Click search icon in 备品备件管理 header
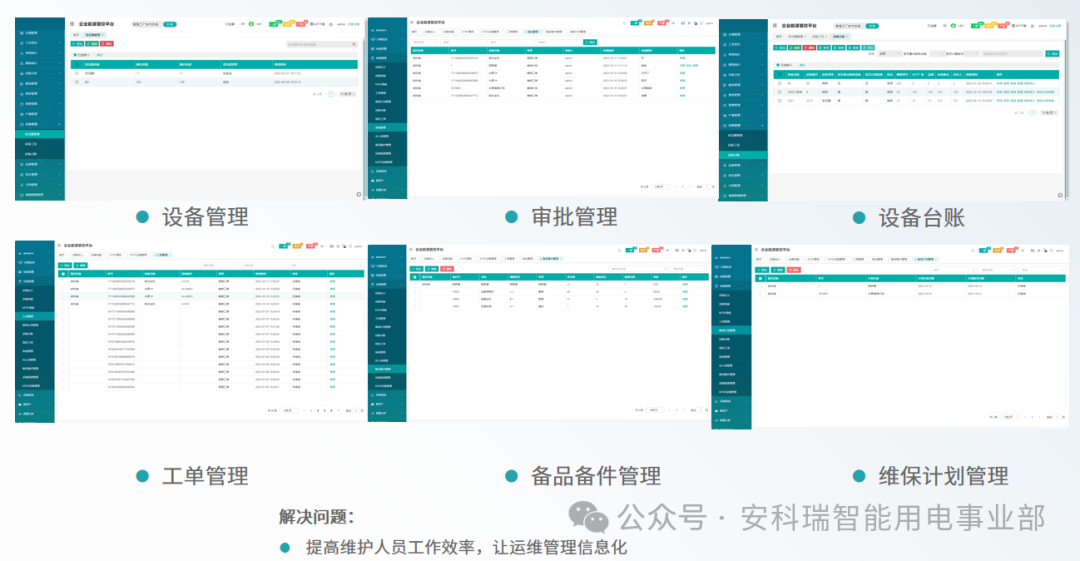Screen dimensions: 1080x561 [x=619, y=250]
